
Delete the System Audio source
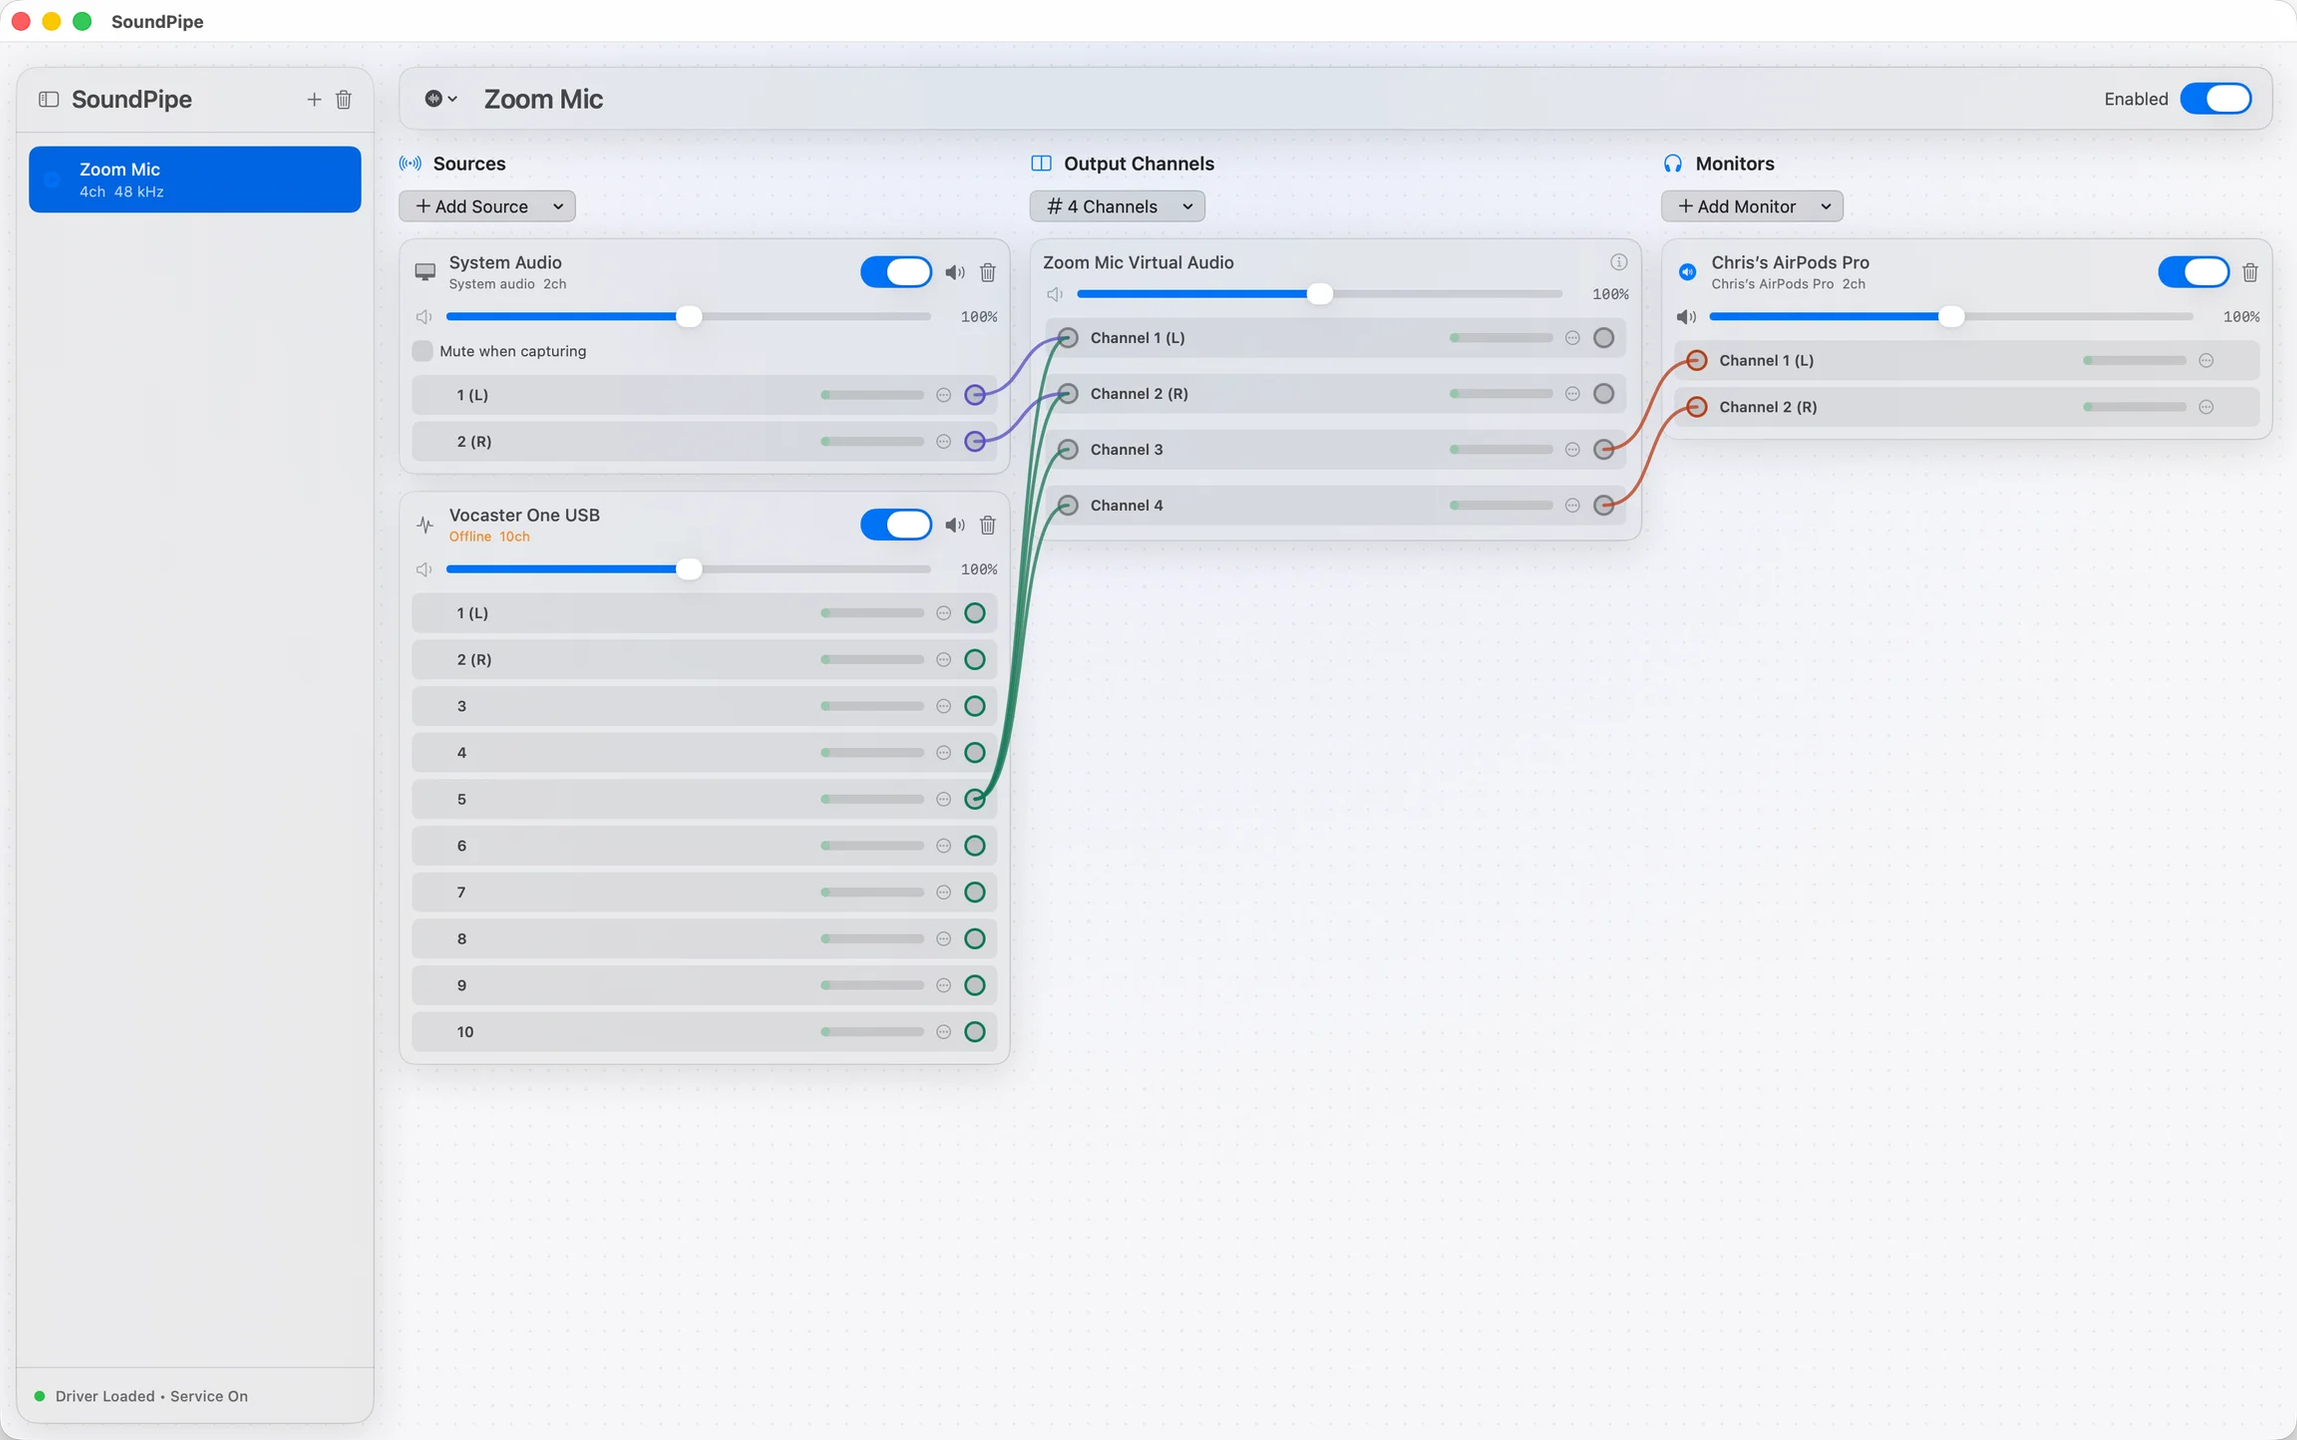988,272
